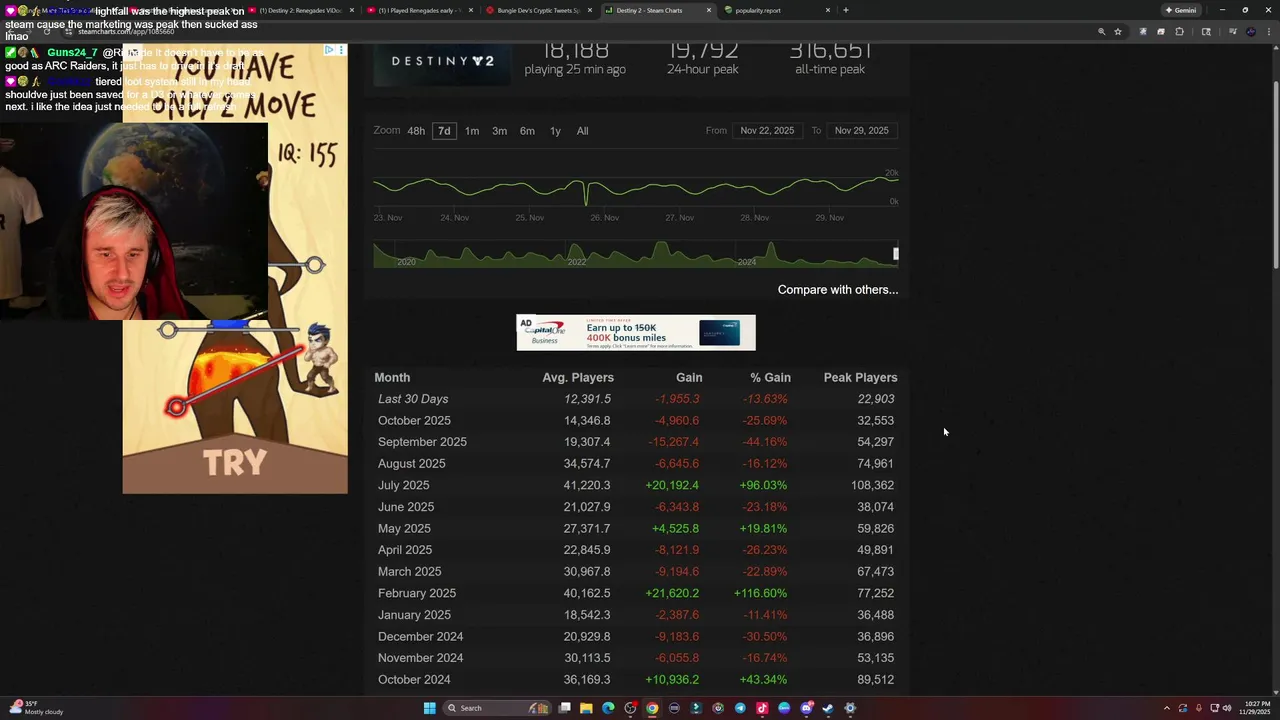1280x720 pixels.
Task: Click the Gemini button in Chrome
Action: coord(1181,10)
